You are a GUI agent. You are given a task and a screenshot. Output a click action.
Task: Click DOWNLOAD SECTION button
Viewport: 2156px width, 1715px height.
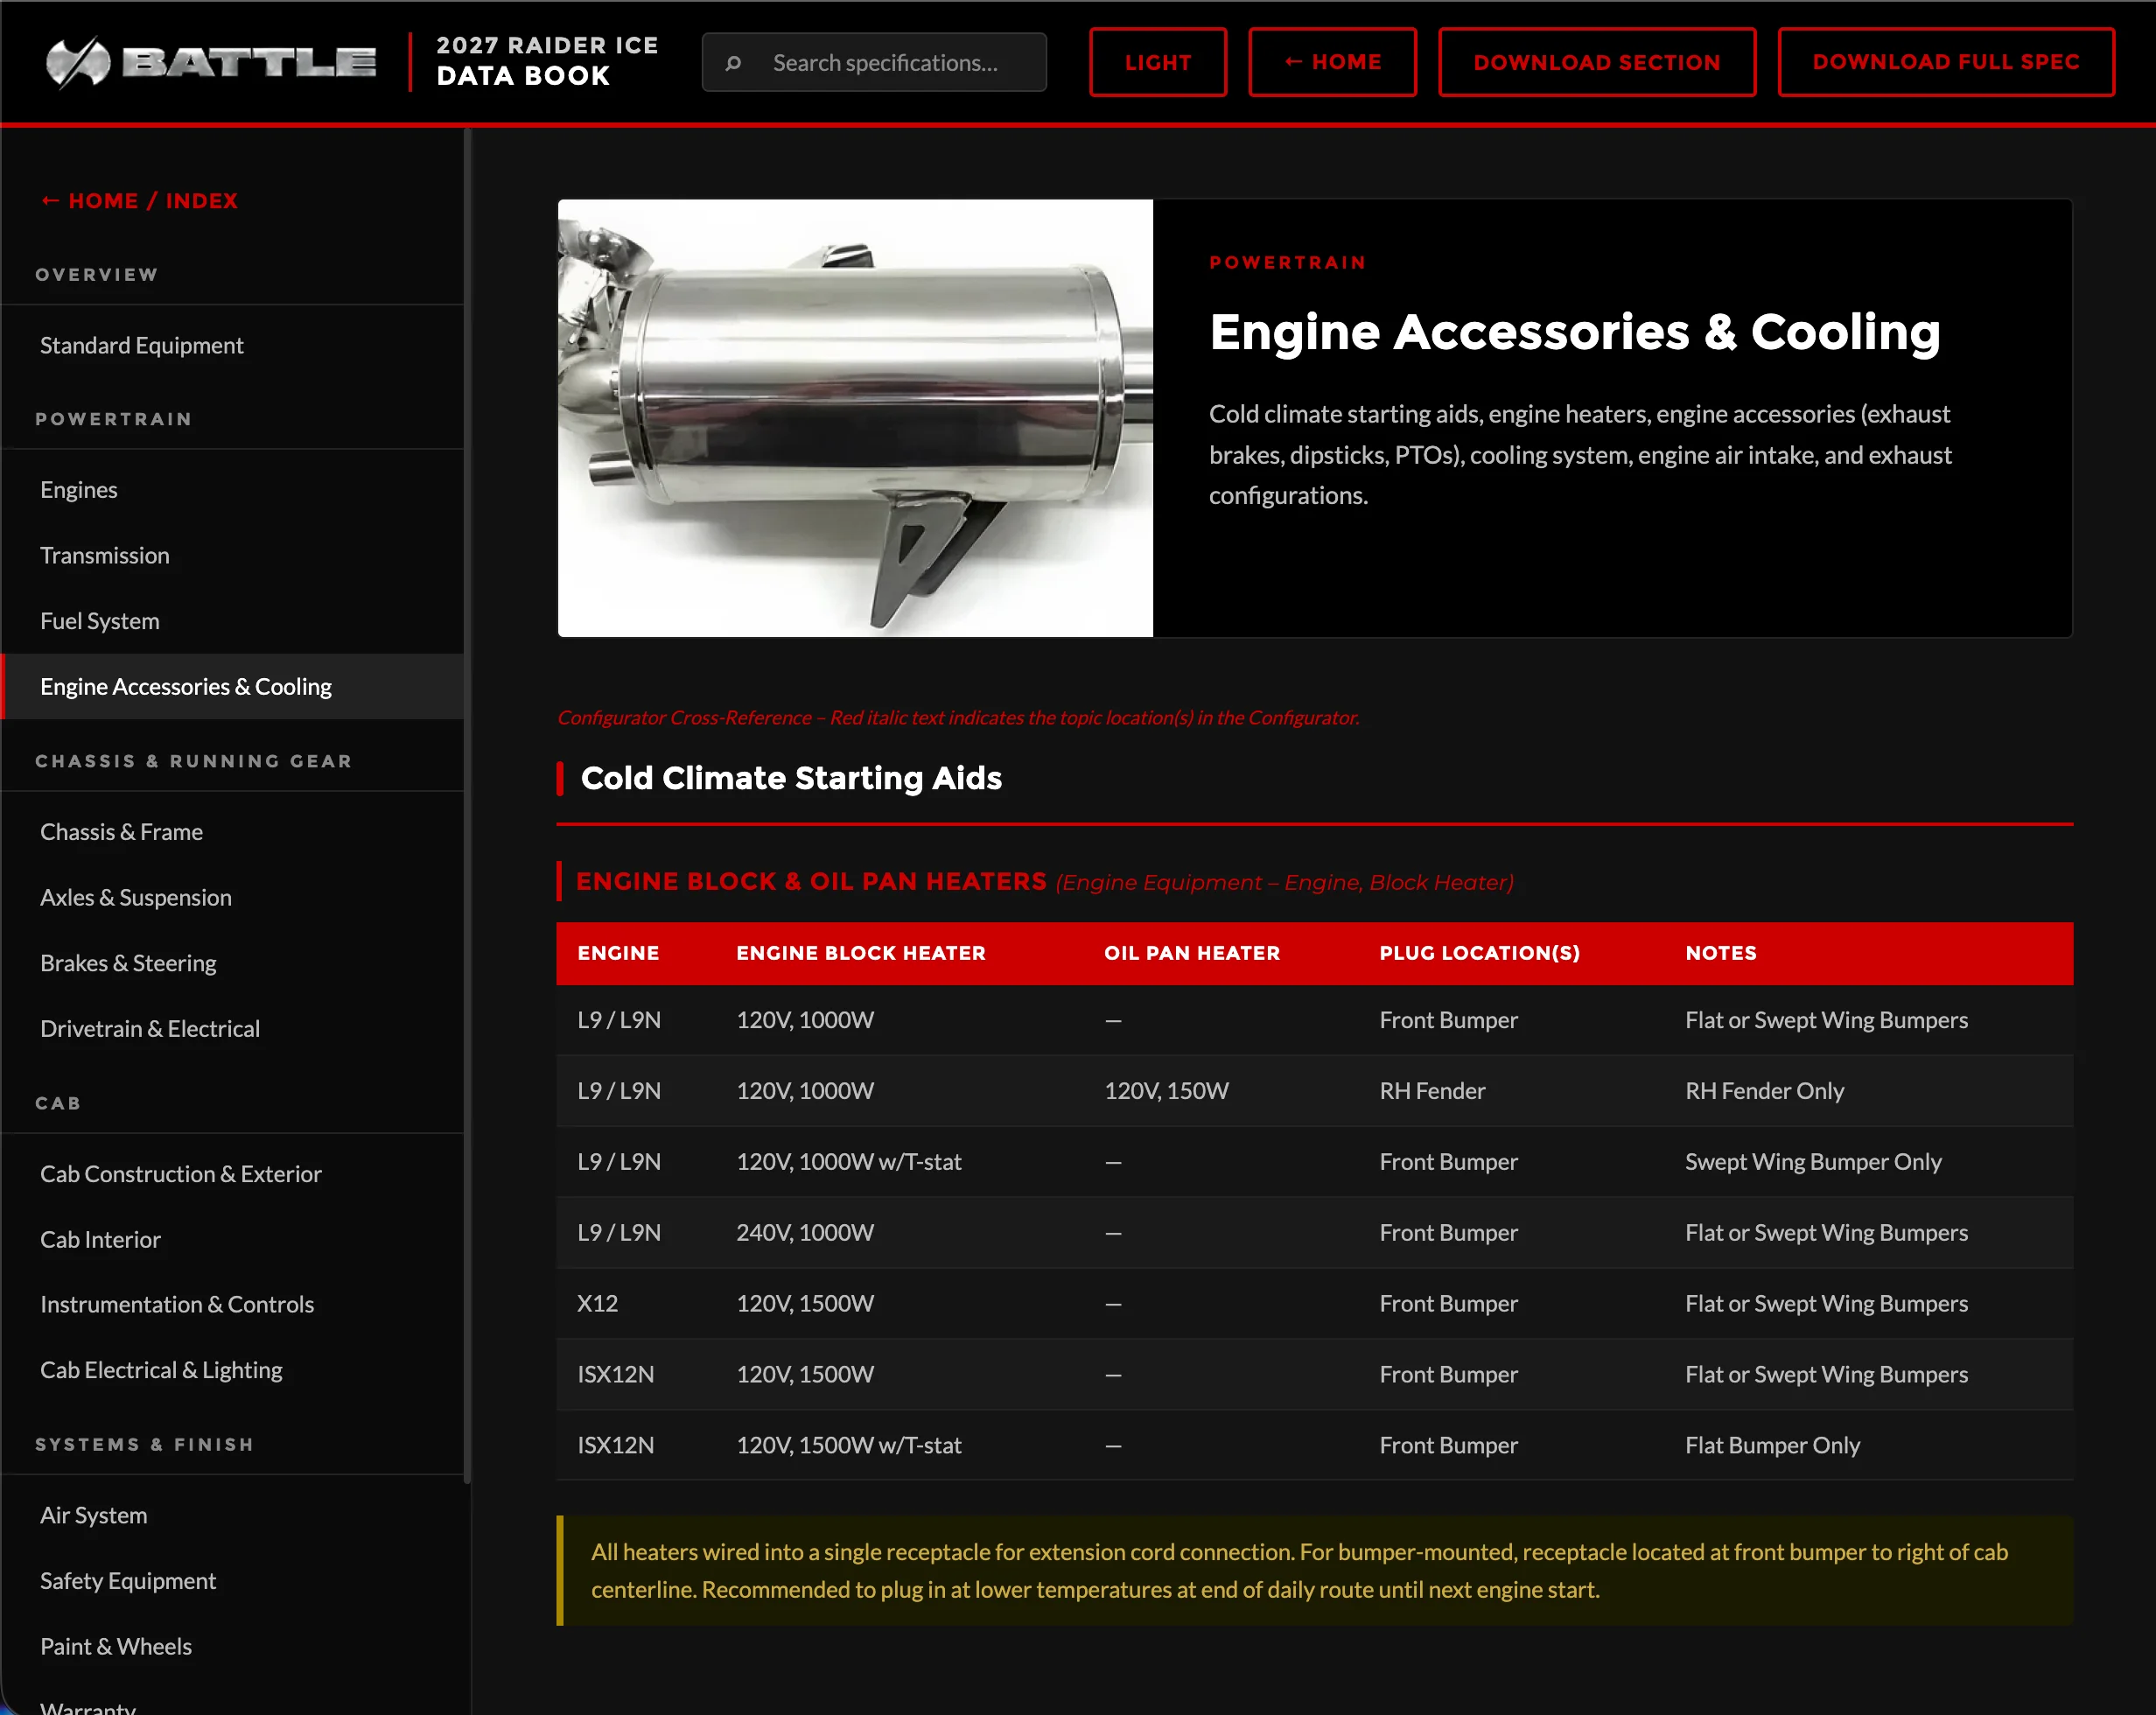[1597, 62]
